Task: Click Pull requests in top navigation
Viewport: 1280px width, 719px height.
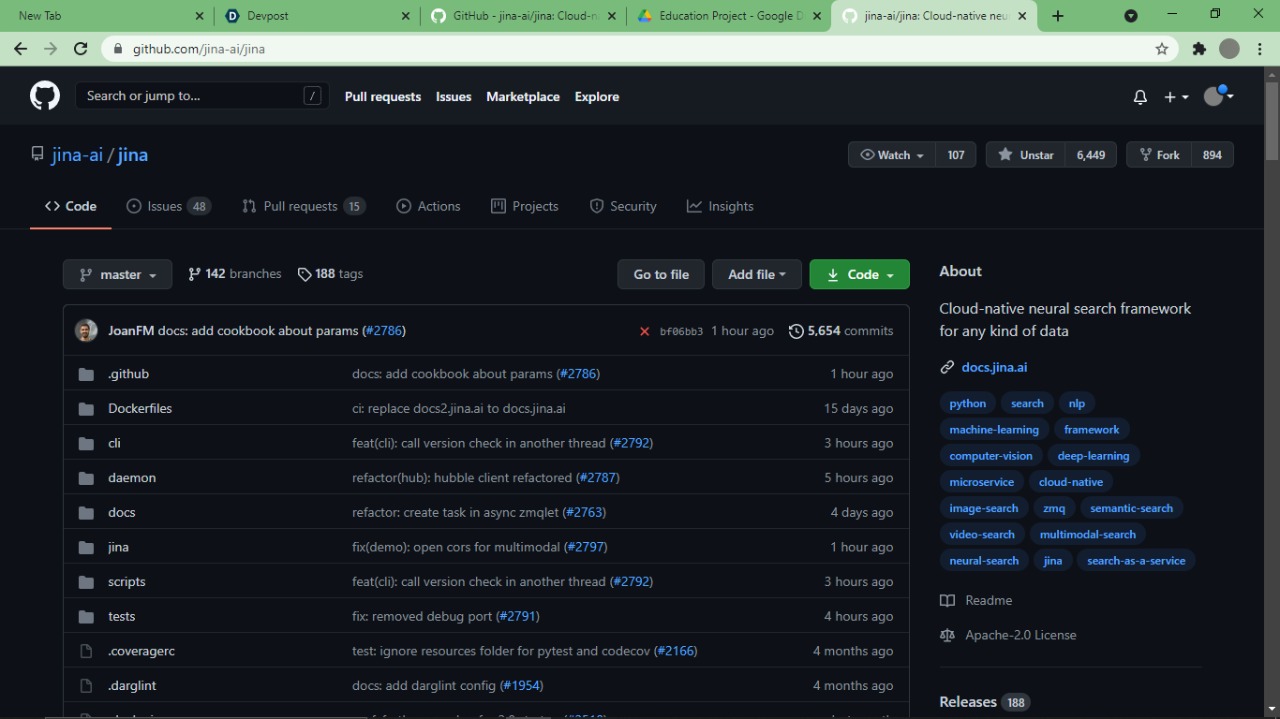Action: click(383, 97)
